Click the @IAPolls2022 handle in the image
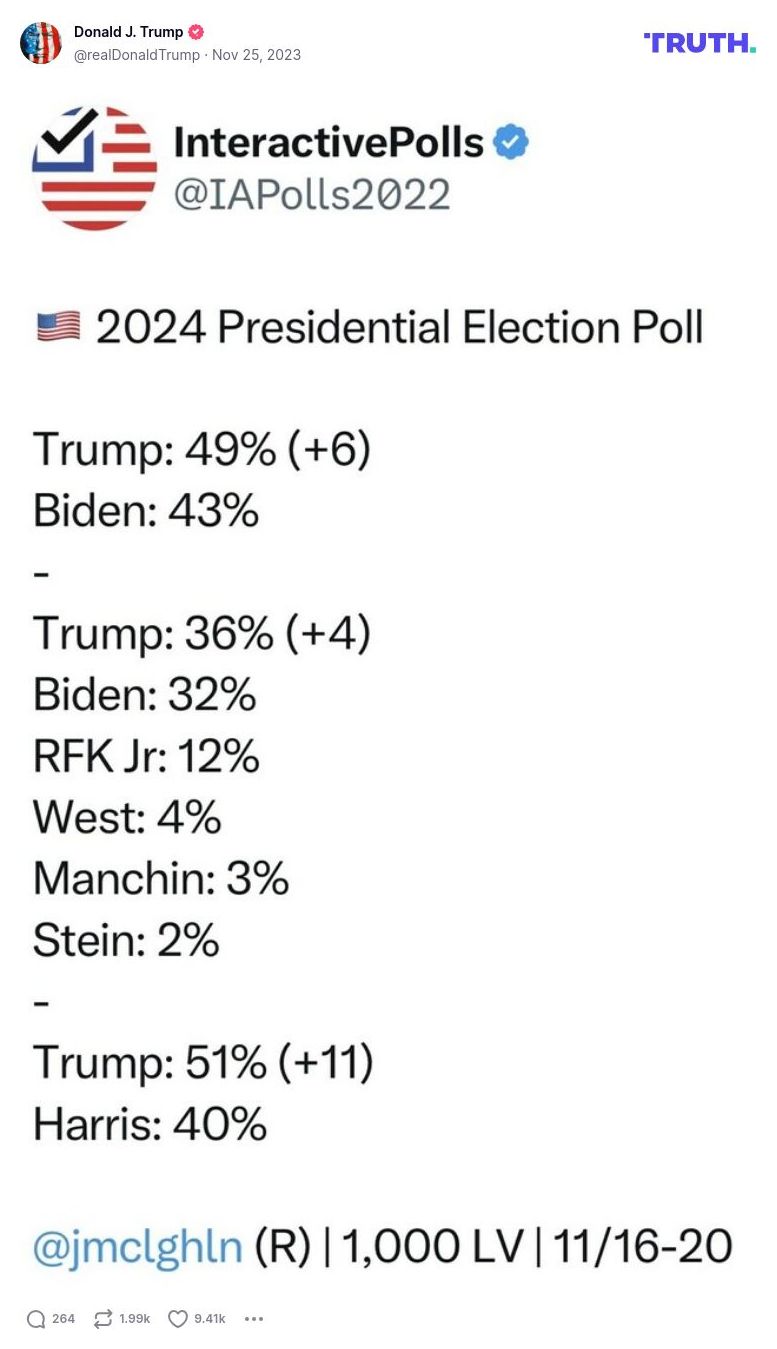Screen dimensions: 777x1349 coord(312,194)
